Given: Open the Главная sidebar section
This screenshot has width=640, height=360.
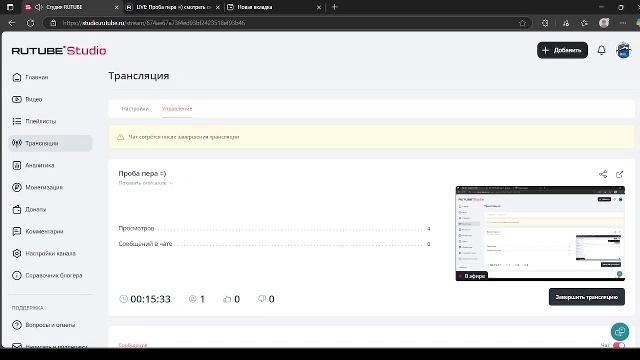Looking at the screenshot, I should [31, 77].
